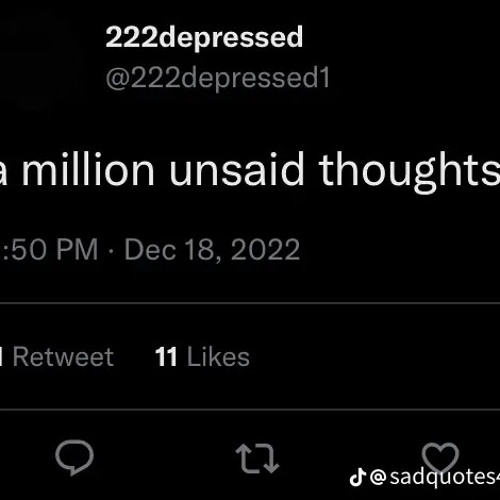Click divider line above Retweet stats

coord(250,303)
